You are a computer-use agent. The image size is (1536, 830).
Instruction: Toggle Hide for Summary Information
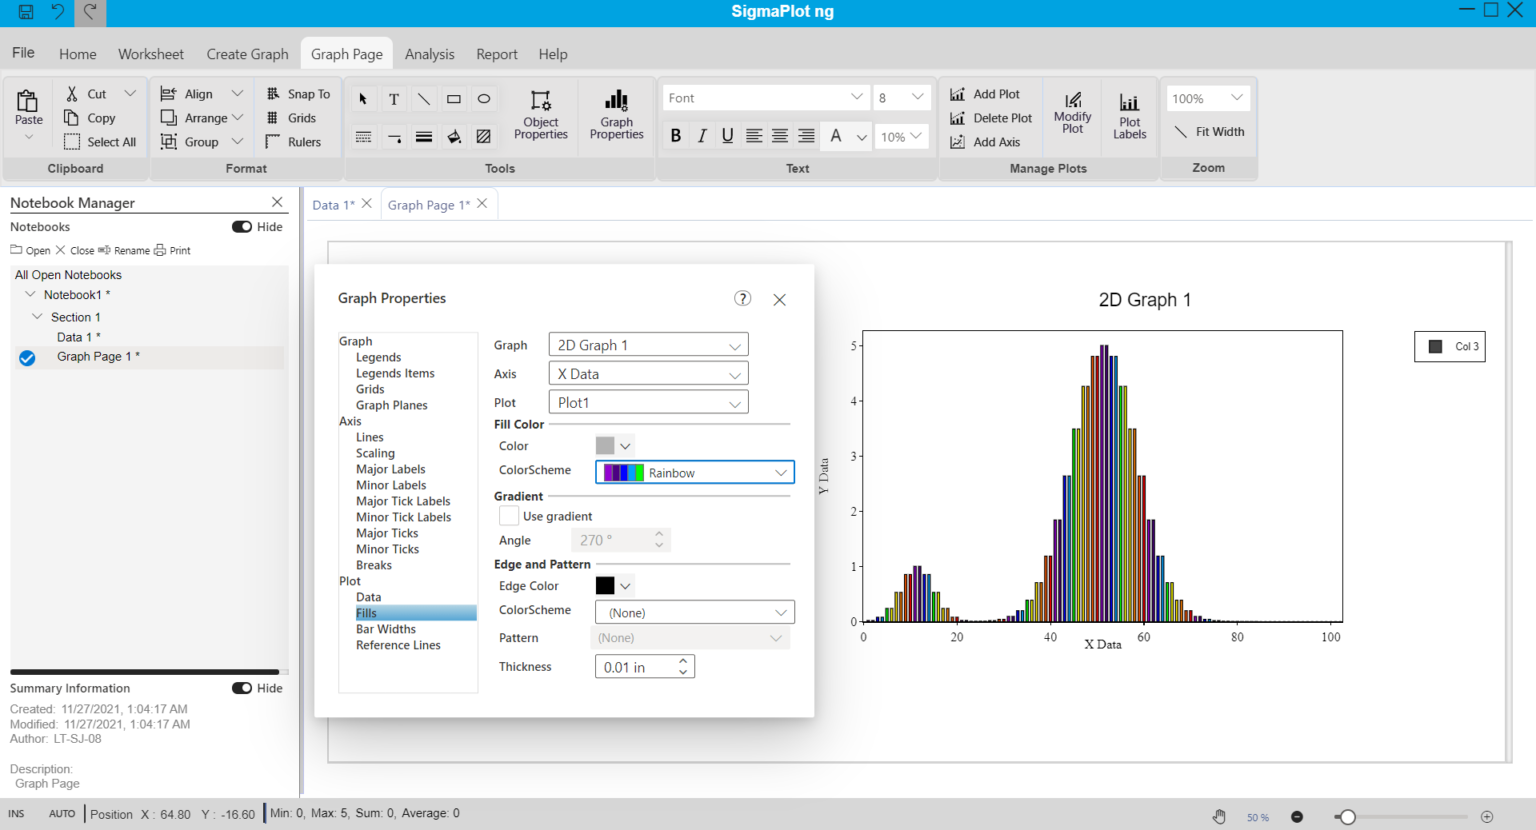pyautogui.click(x=240, y=688)
